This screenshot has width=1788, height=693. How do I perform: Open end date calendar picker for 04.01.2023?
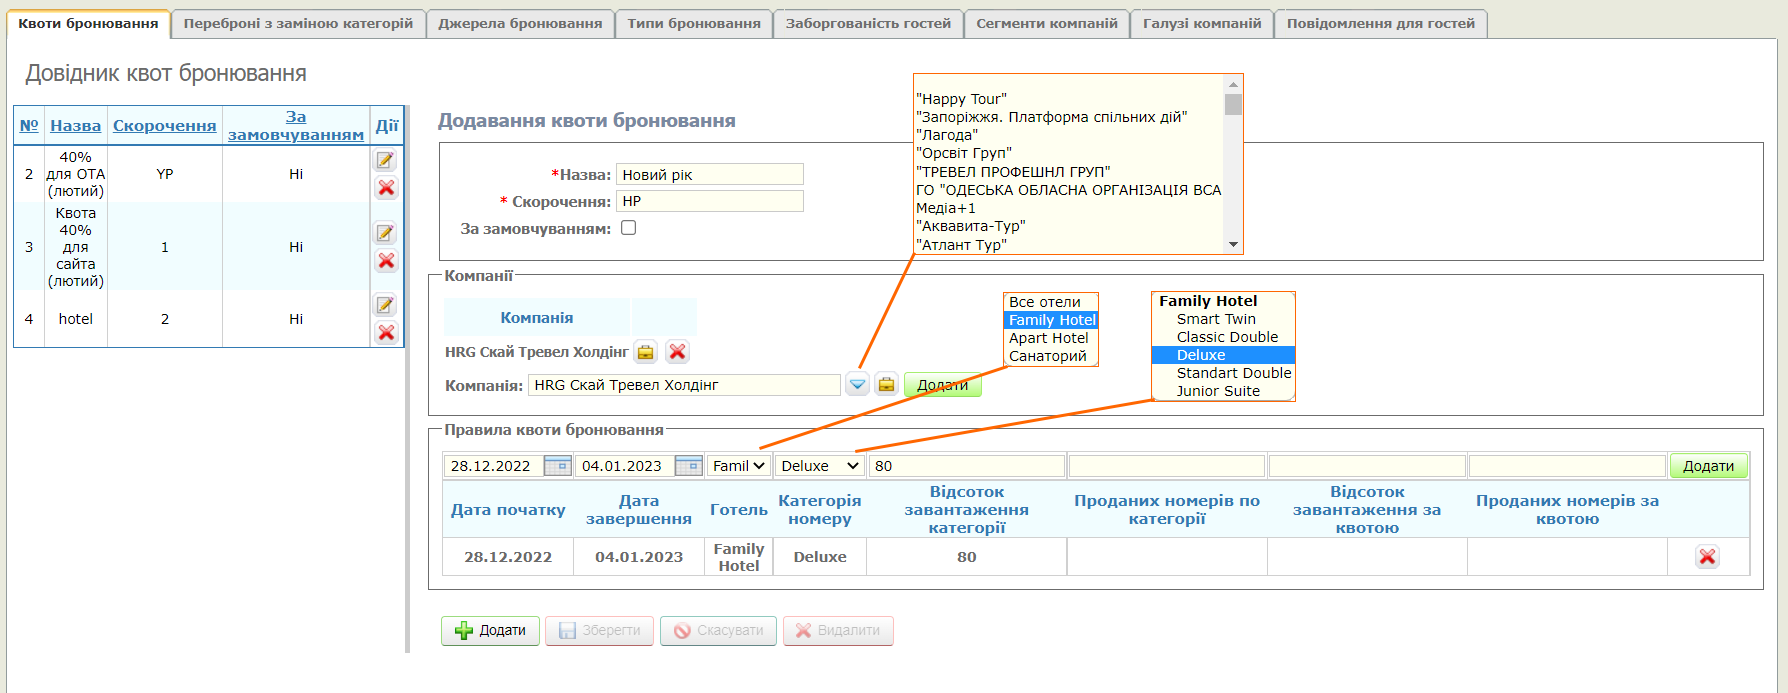click(689, 466)
